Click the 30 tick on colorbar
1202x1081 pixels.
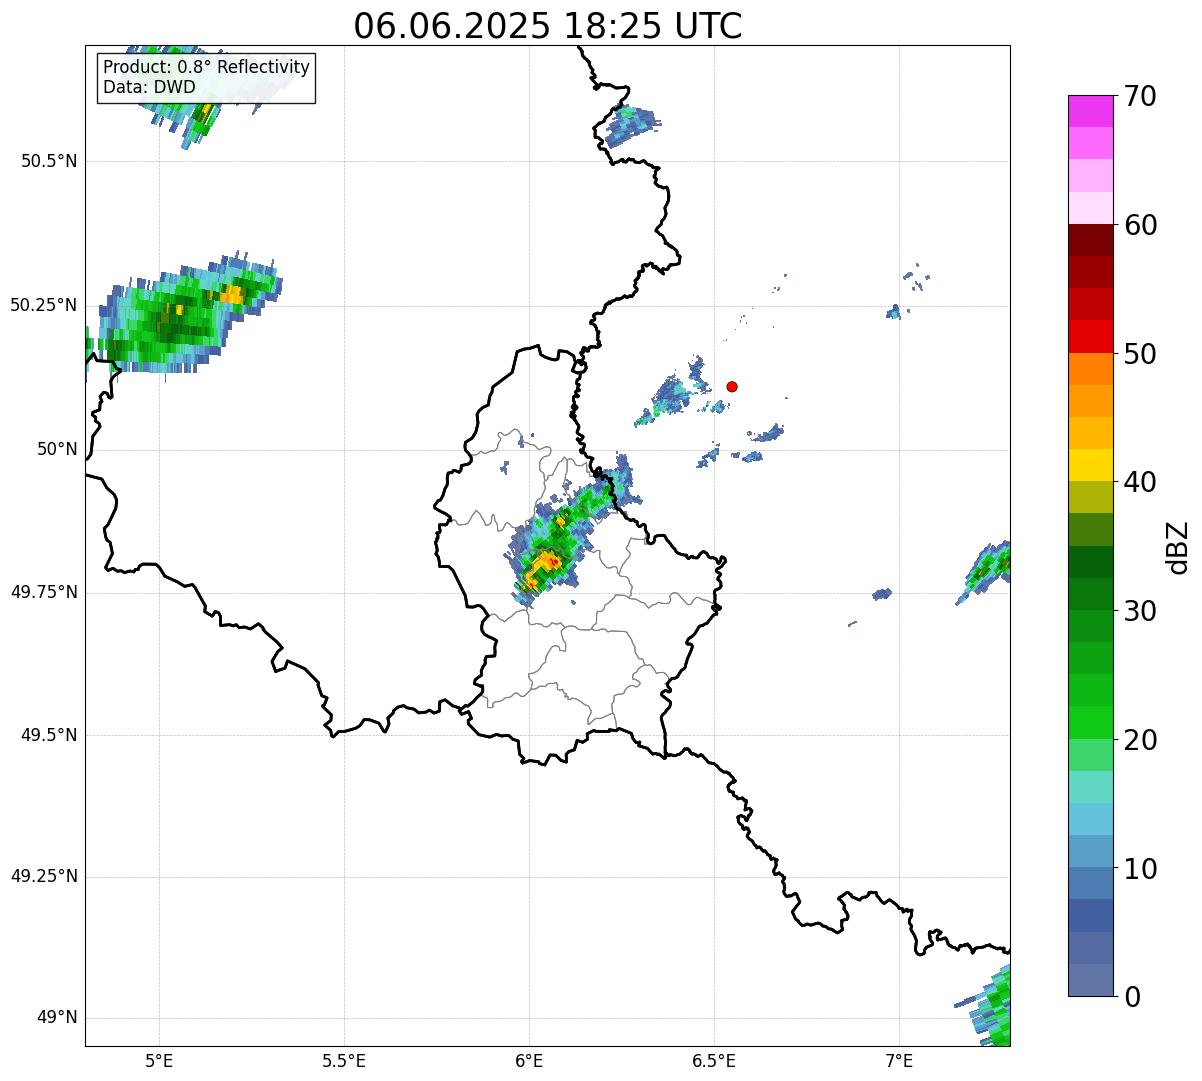tap(1141, 611)
